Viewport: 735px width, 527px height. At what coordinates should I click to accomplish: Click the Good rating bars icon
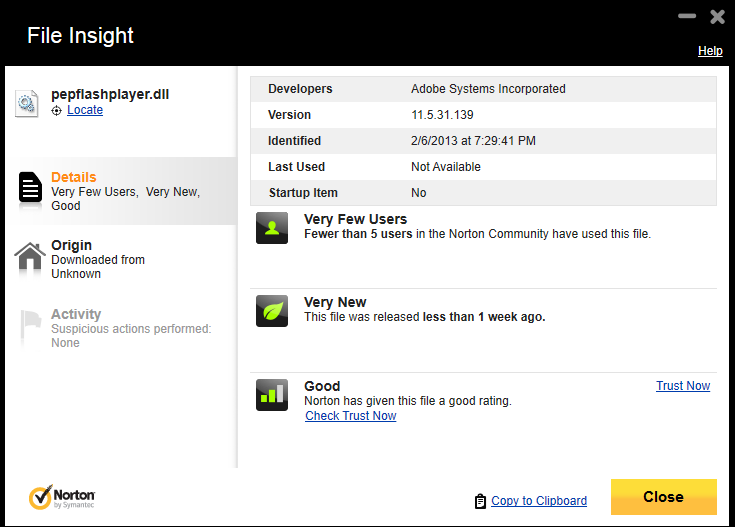tap(272, 395)
